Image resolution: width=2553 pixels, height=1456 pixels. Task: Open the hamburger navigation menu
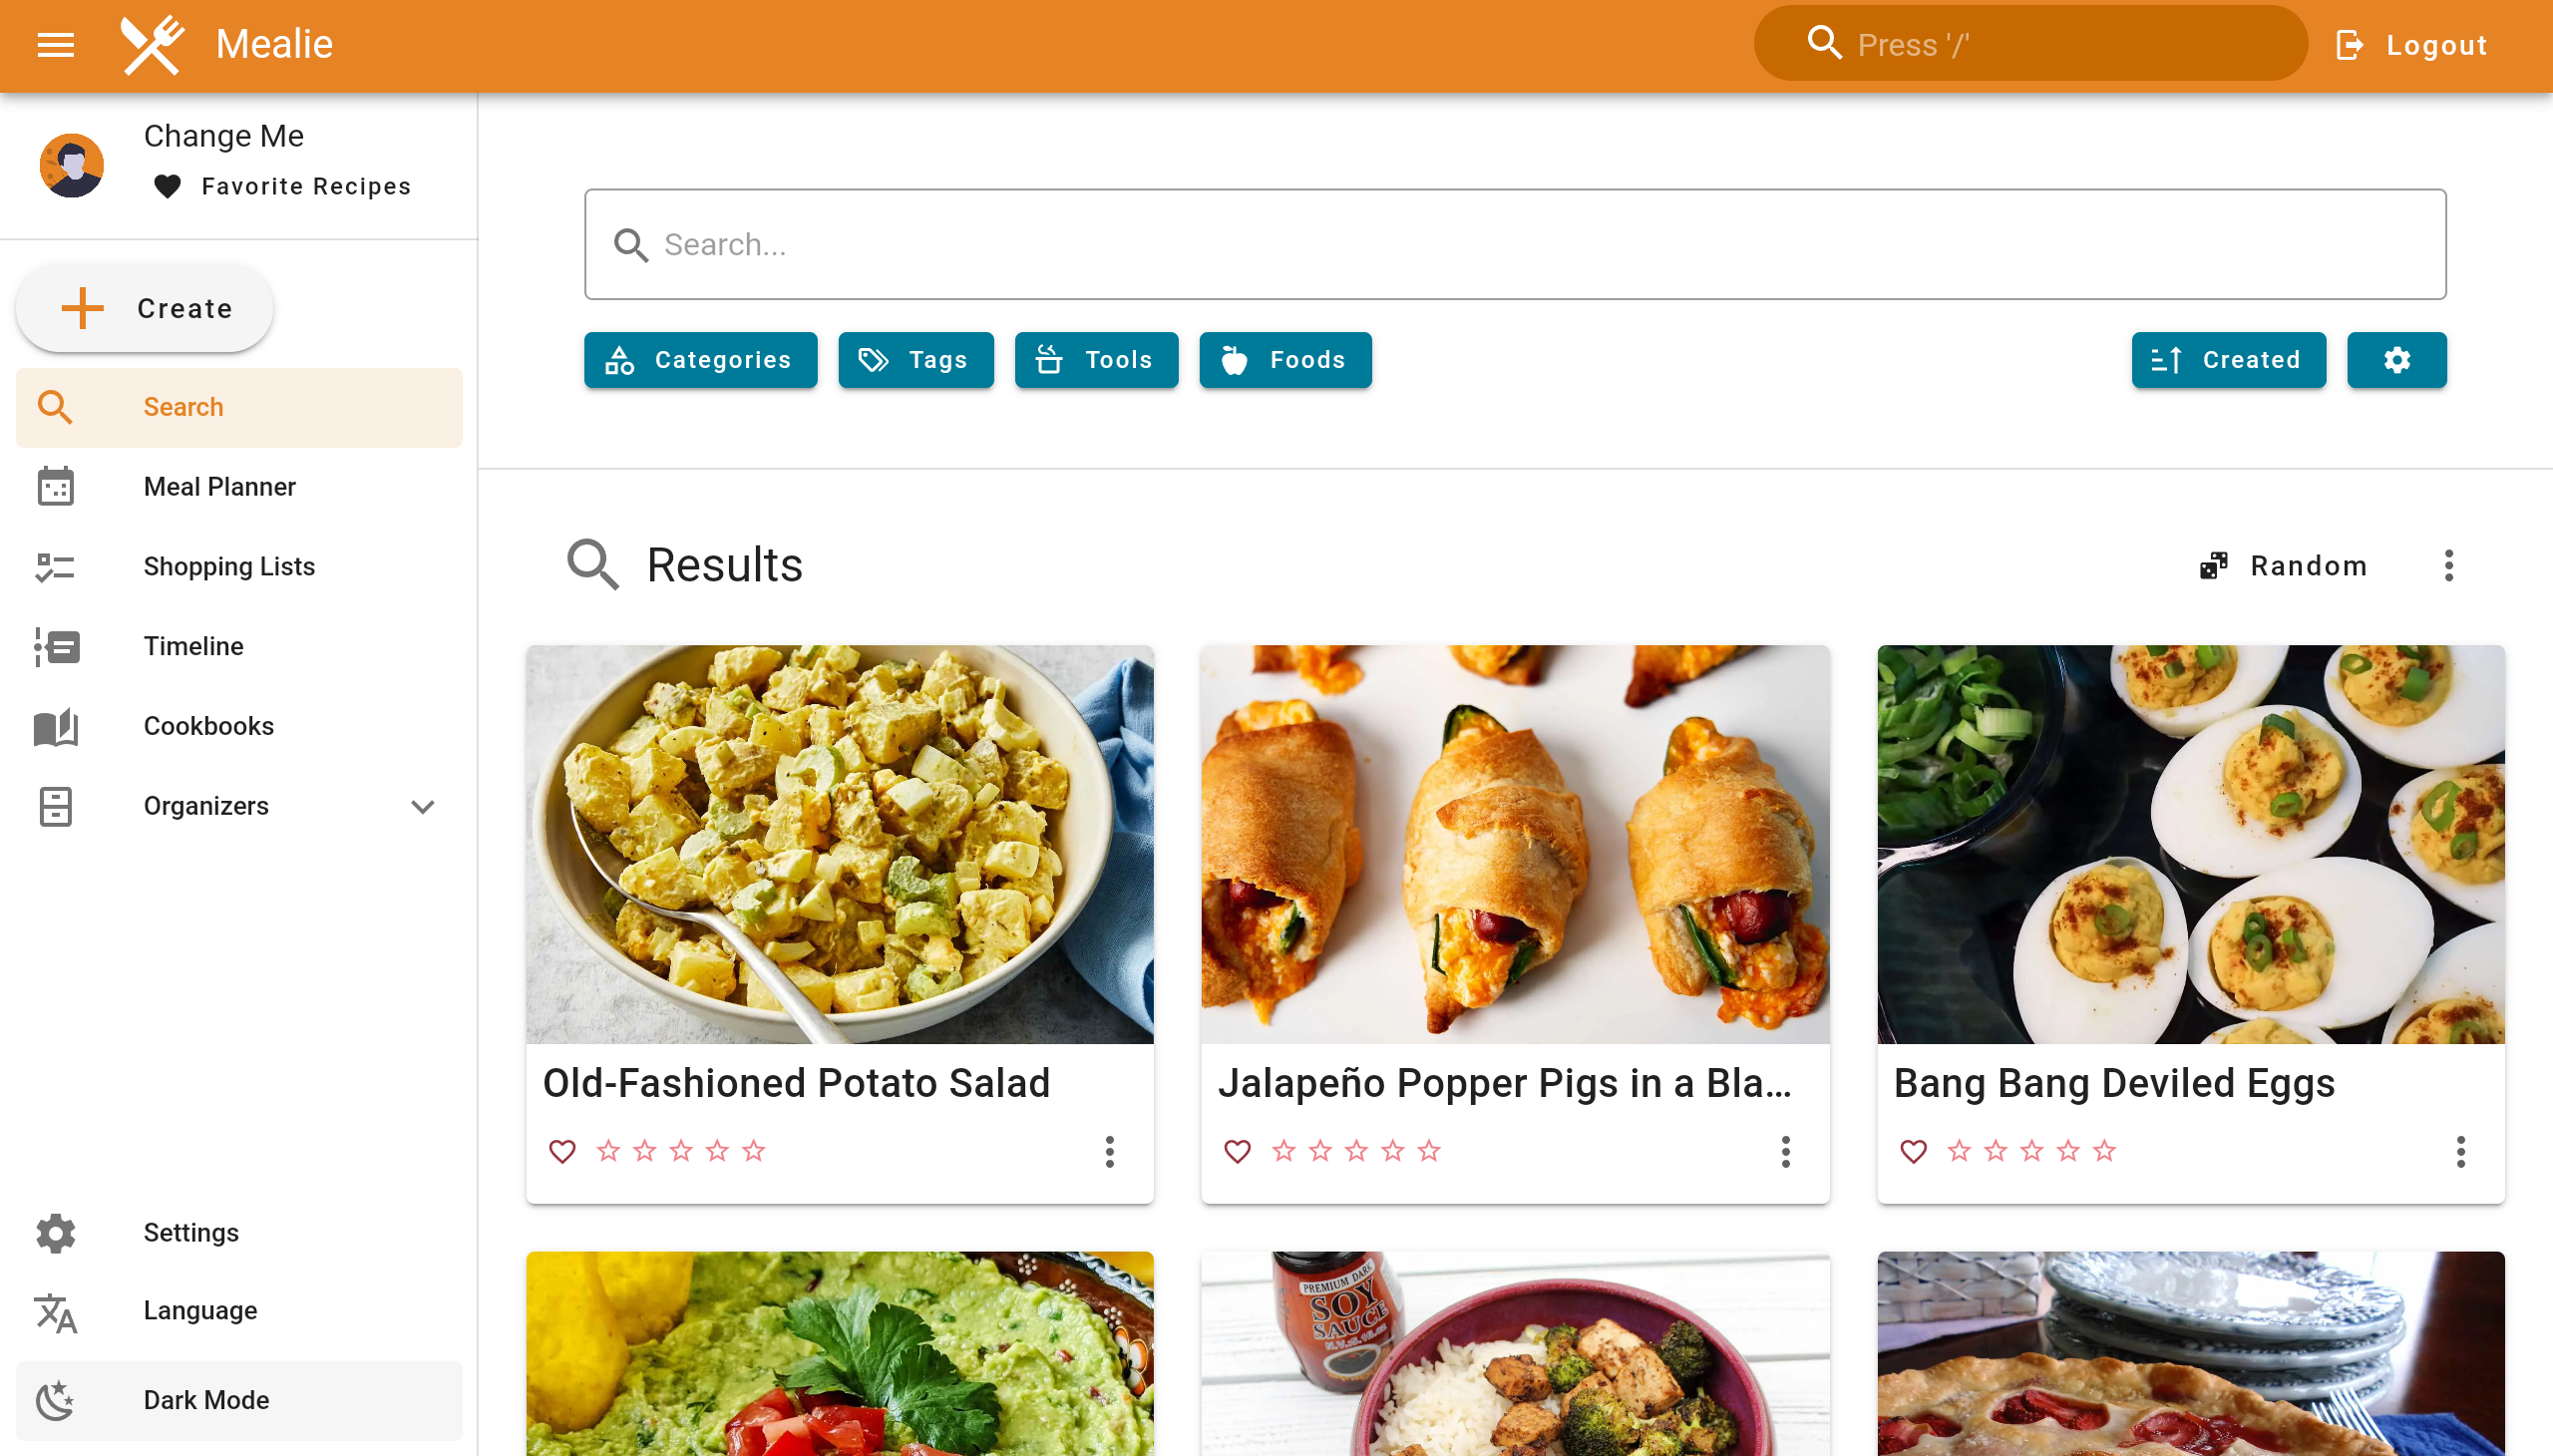click(x=56, y=45)
